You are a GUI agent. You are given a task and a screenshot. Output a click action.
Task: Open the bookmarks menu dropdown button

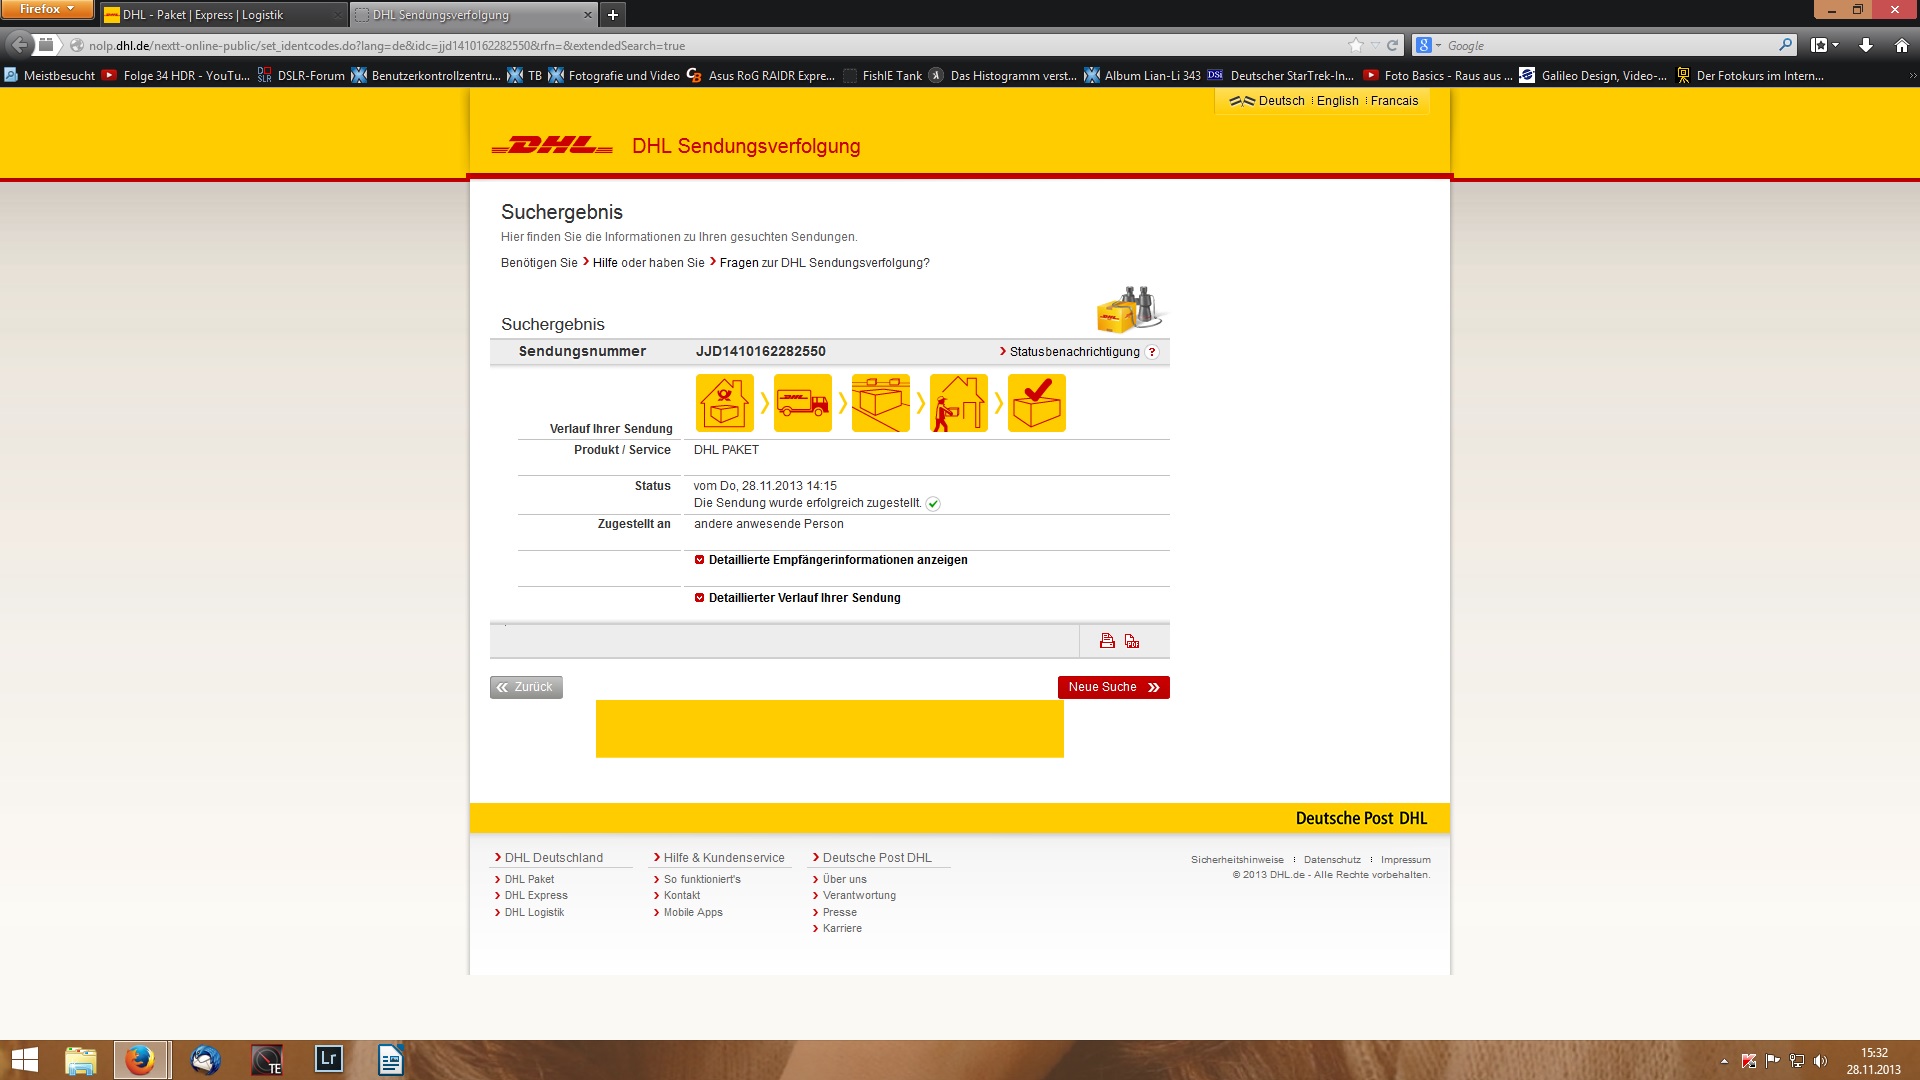coord(1825,45)
